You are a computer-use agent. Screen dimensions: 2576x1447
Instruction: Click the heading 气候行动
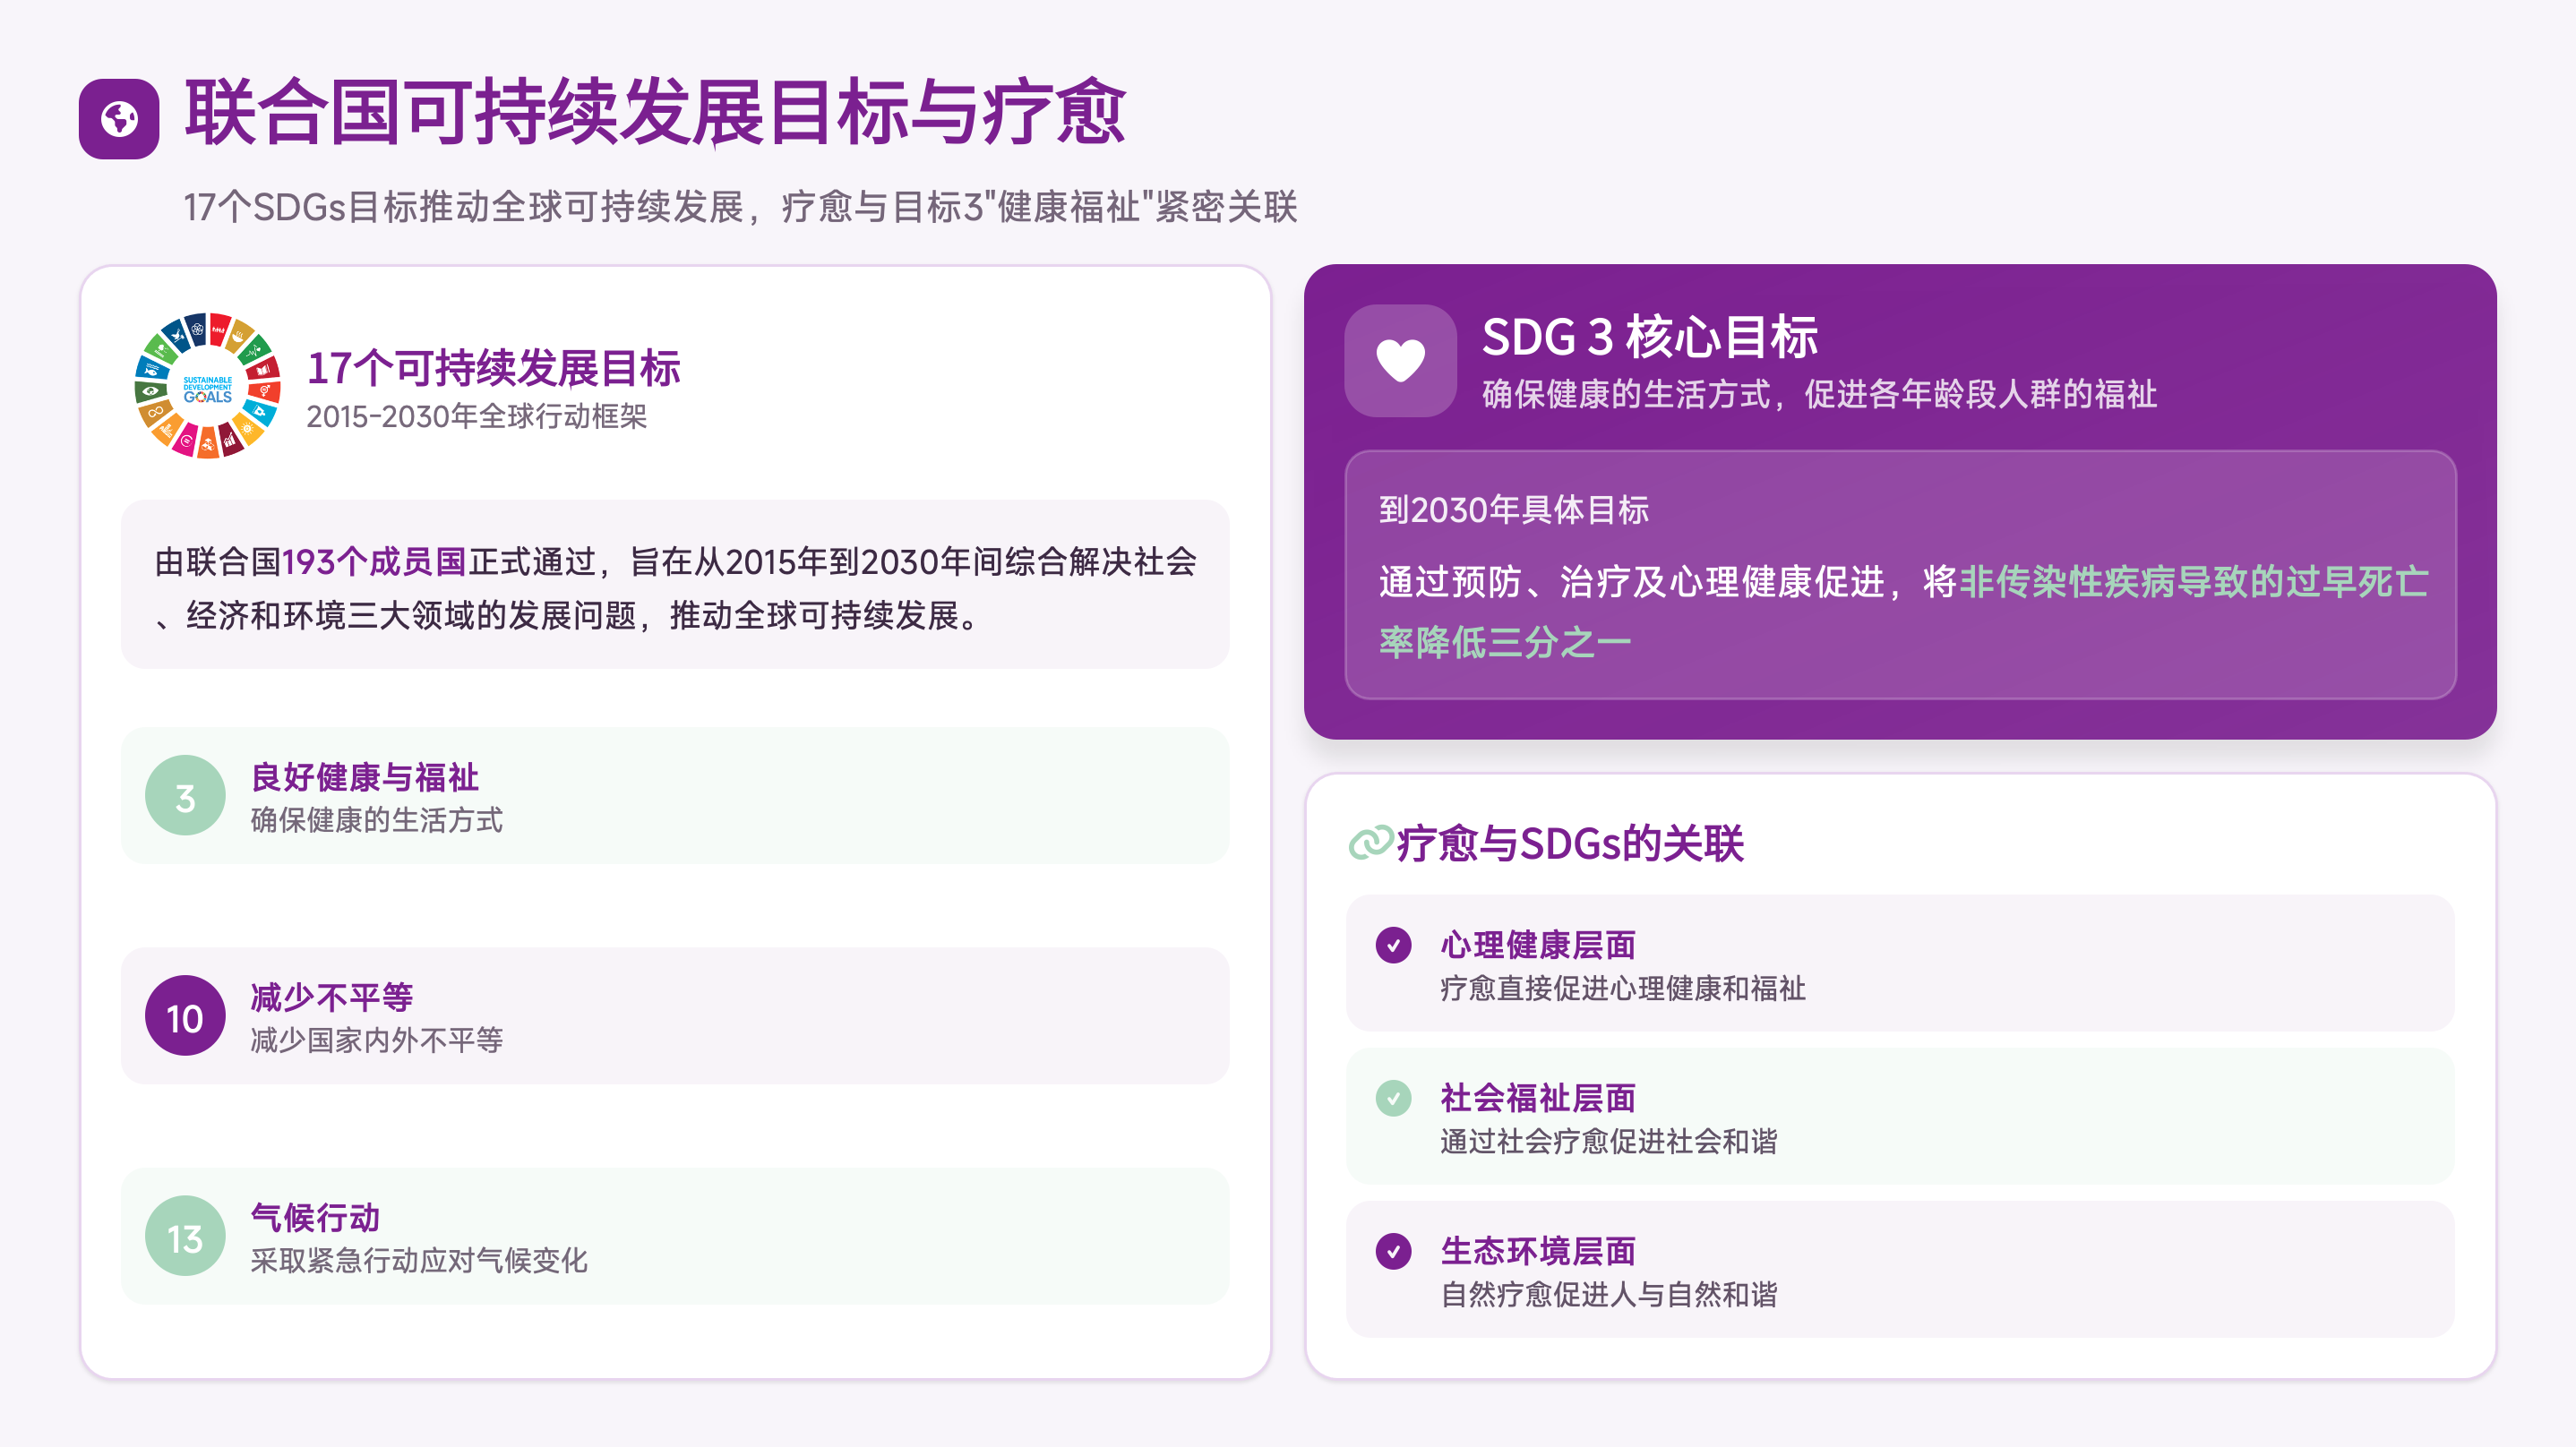[315, 1217]
